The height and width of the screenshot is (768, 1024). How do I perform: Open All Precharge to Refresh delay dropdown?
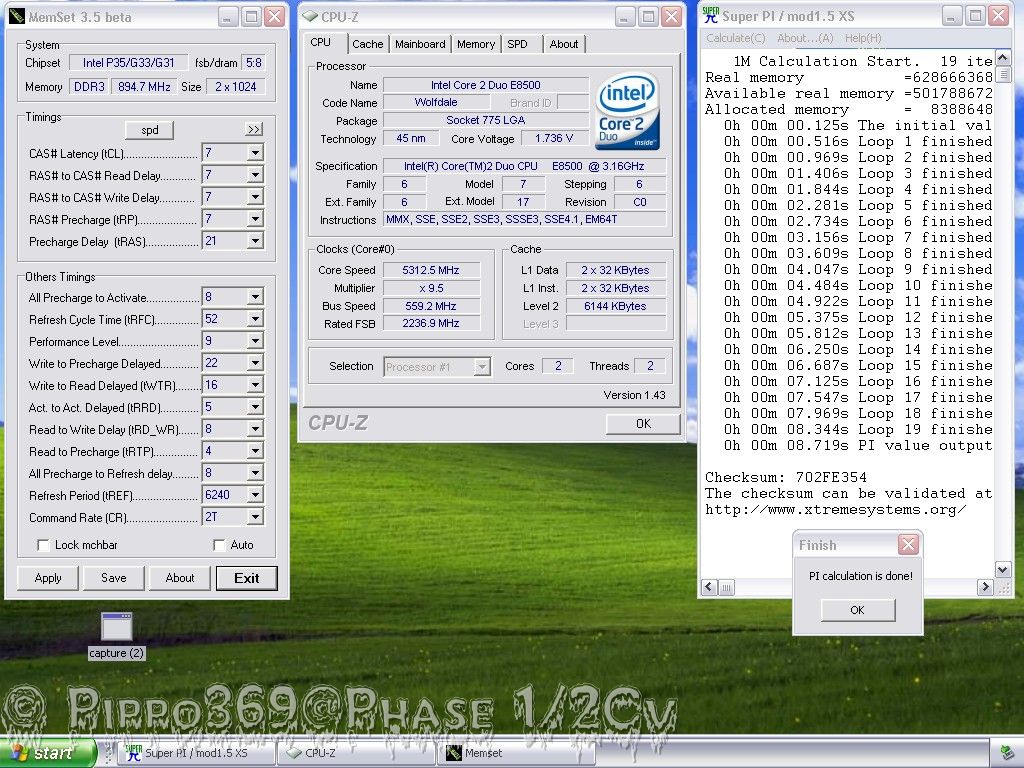click(255, 473)
